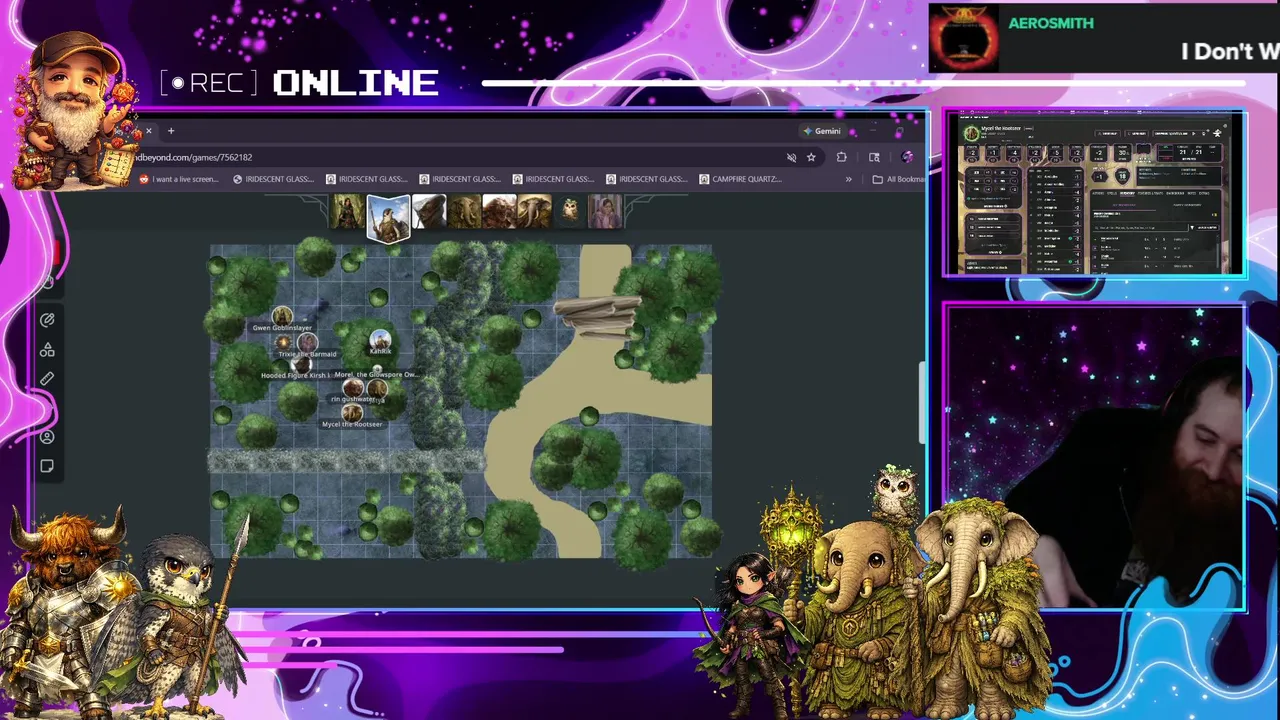The height and width of the screenshot is (720, 1280).
Task: Click the character sheet window preview
Action: coord(1095,194)
